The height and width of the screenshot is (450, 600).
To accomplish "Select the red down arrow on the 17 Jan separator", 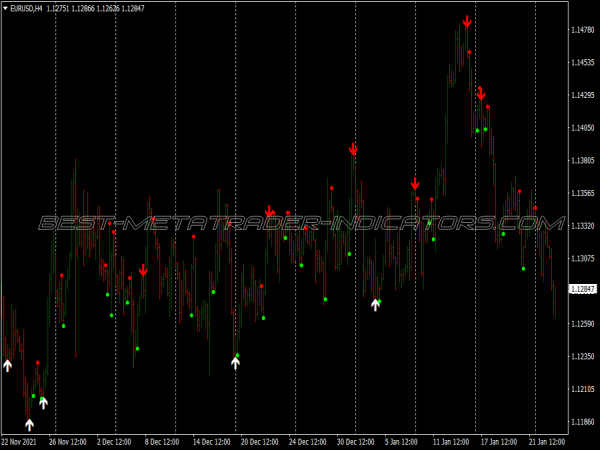I will click(x=481, y=94).
